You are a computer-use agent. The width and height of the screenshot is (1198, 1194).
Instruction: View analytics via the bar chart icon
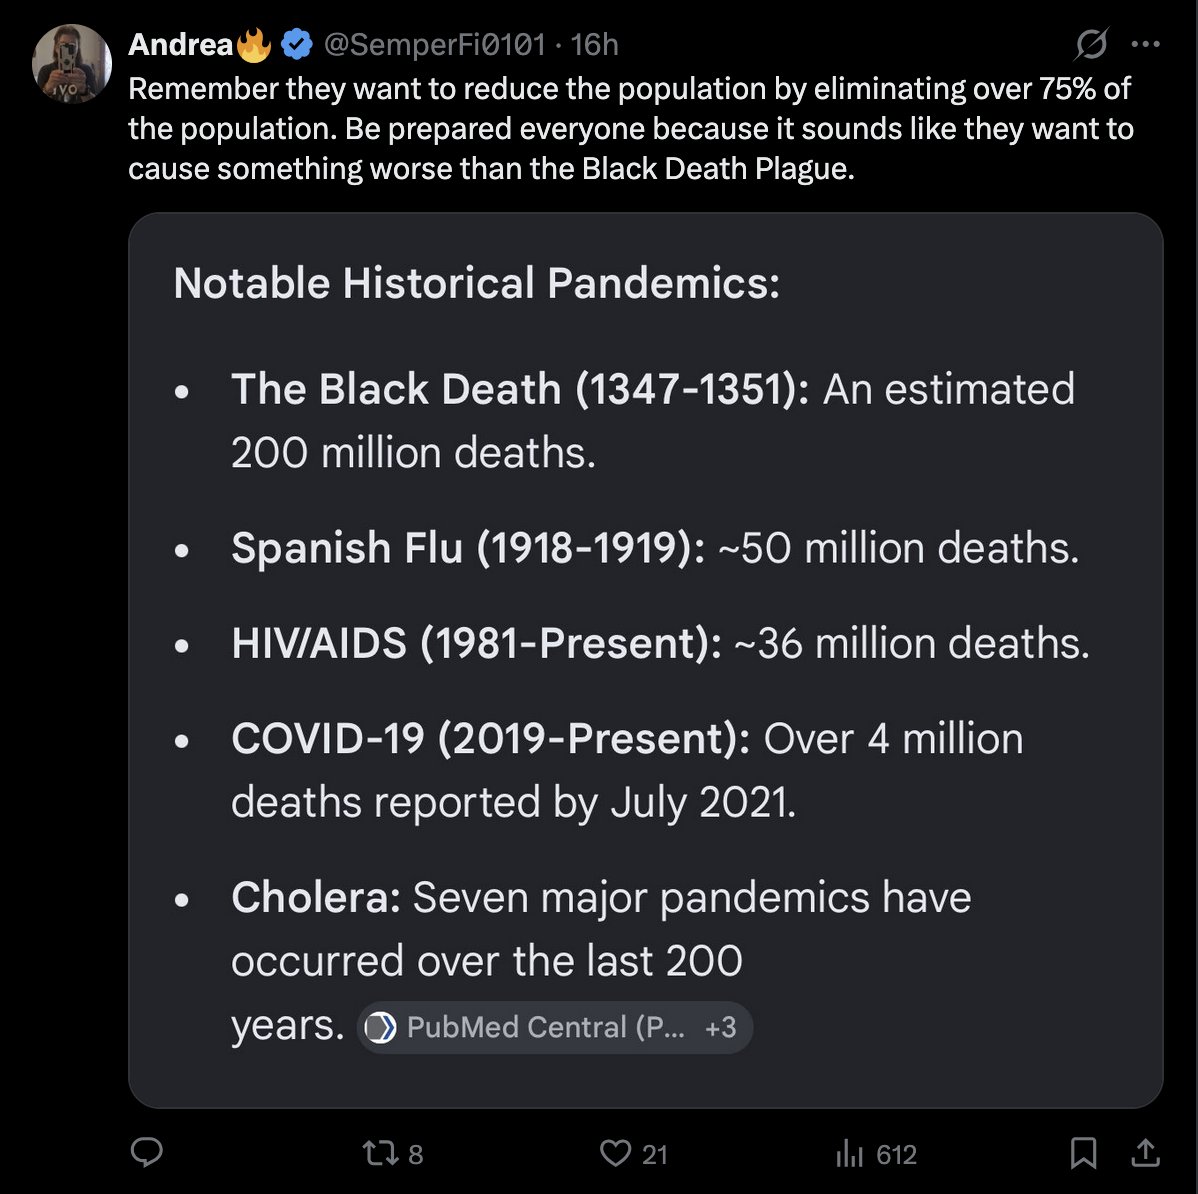(x=850, y=1153)
